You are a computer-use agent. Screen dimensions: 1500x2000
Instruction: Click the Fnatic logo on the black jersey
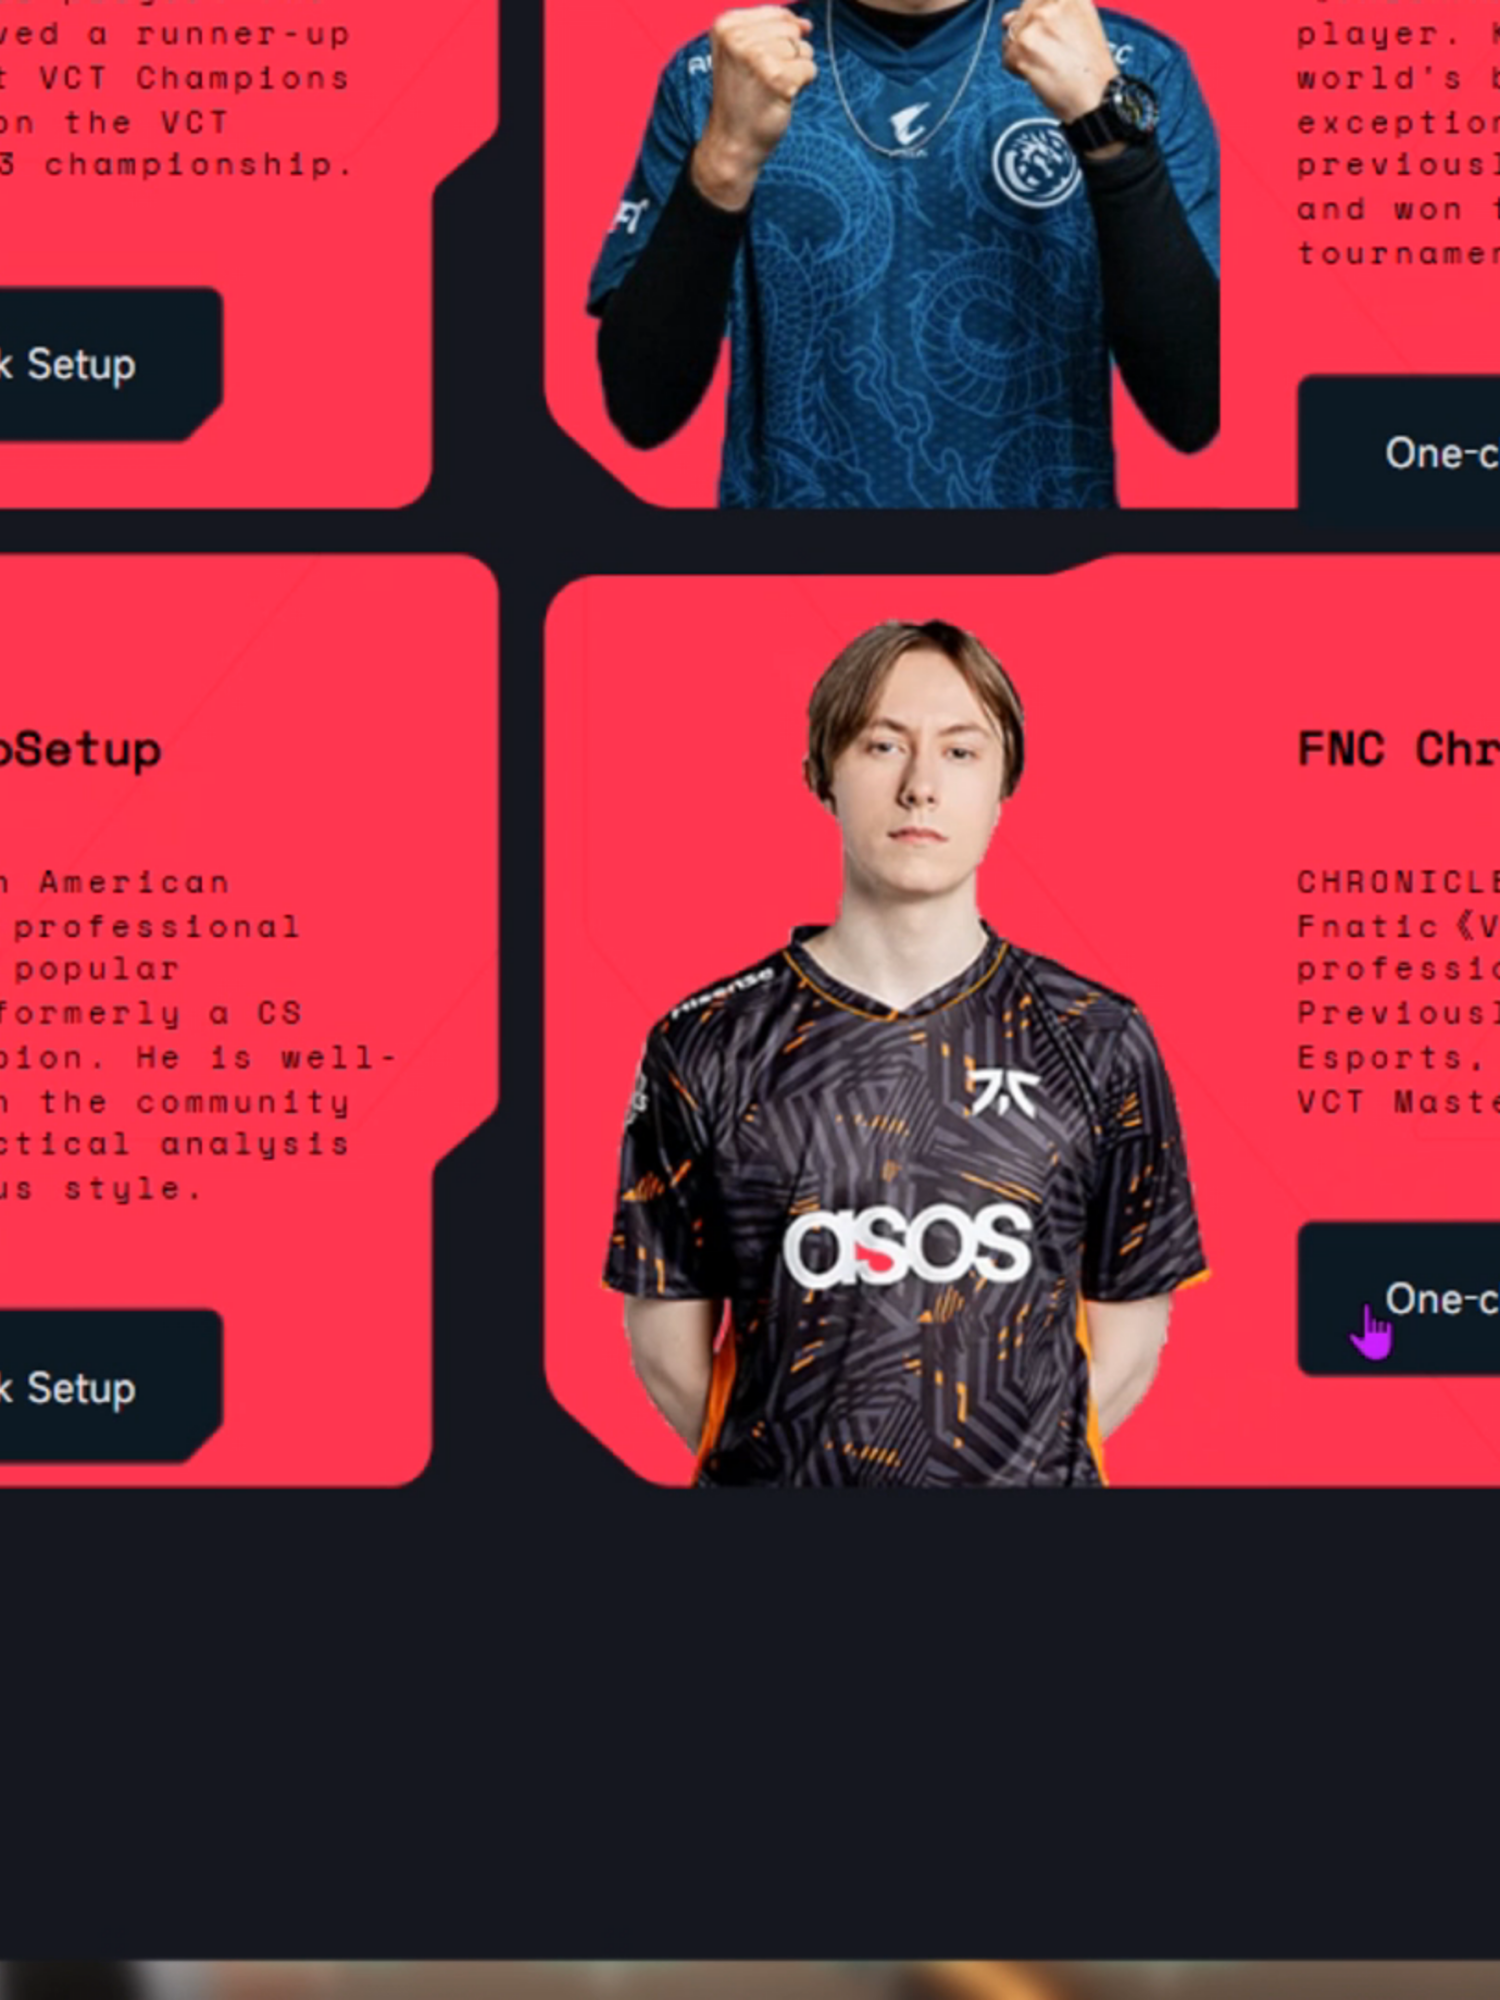(1003, 1091)
